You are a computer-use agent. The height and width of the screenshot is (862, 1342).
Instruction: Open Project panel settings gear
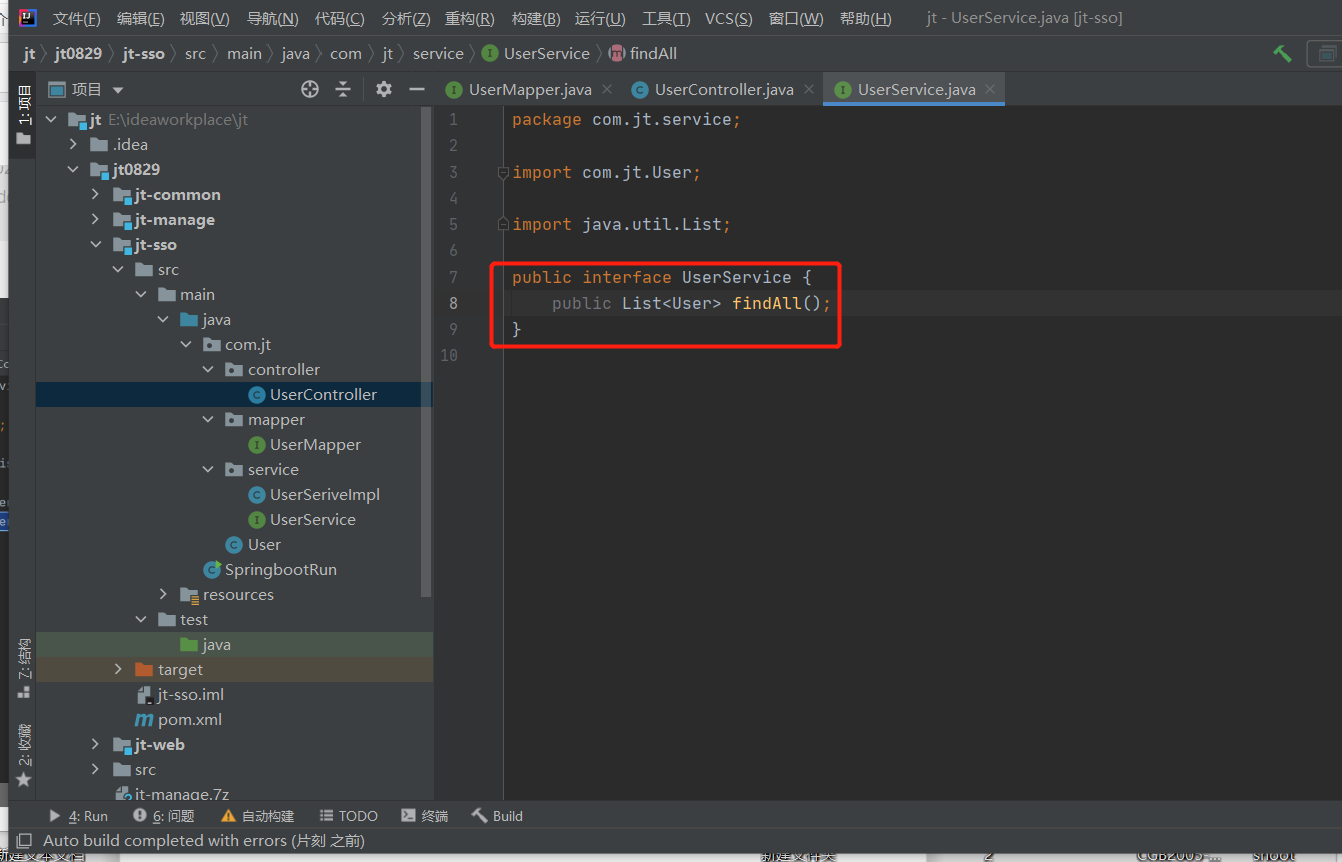pyautogui.click(x=384, y=89)
